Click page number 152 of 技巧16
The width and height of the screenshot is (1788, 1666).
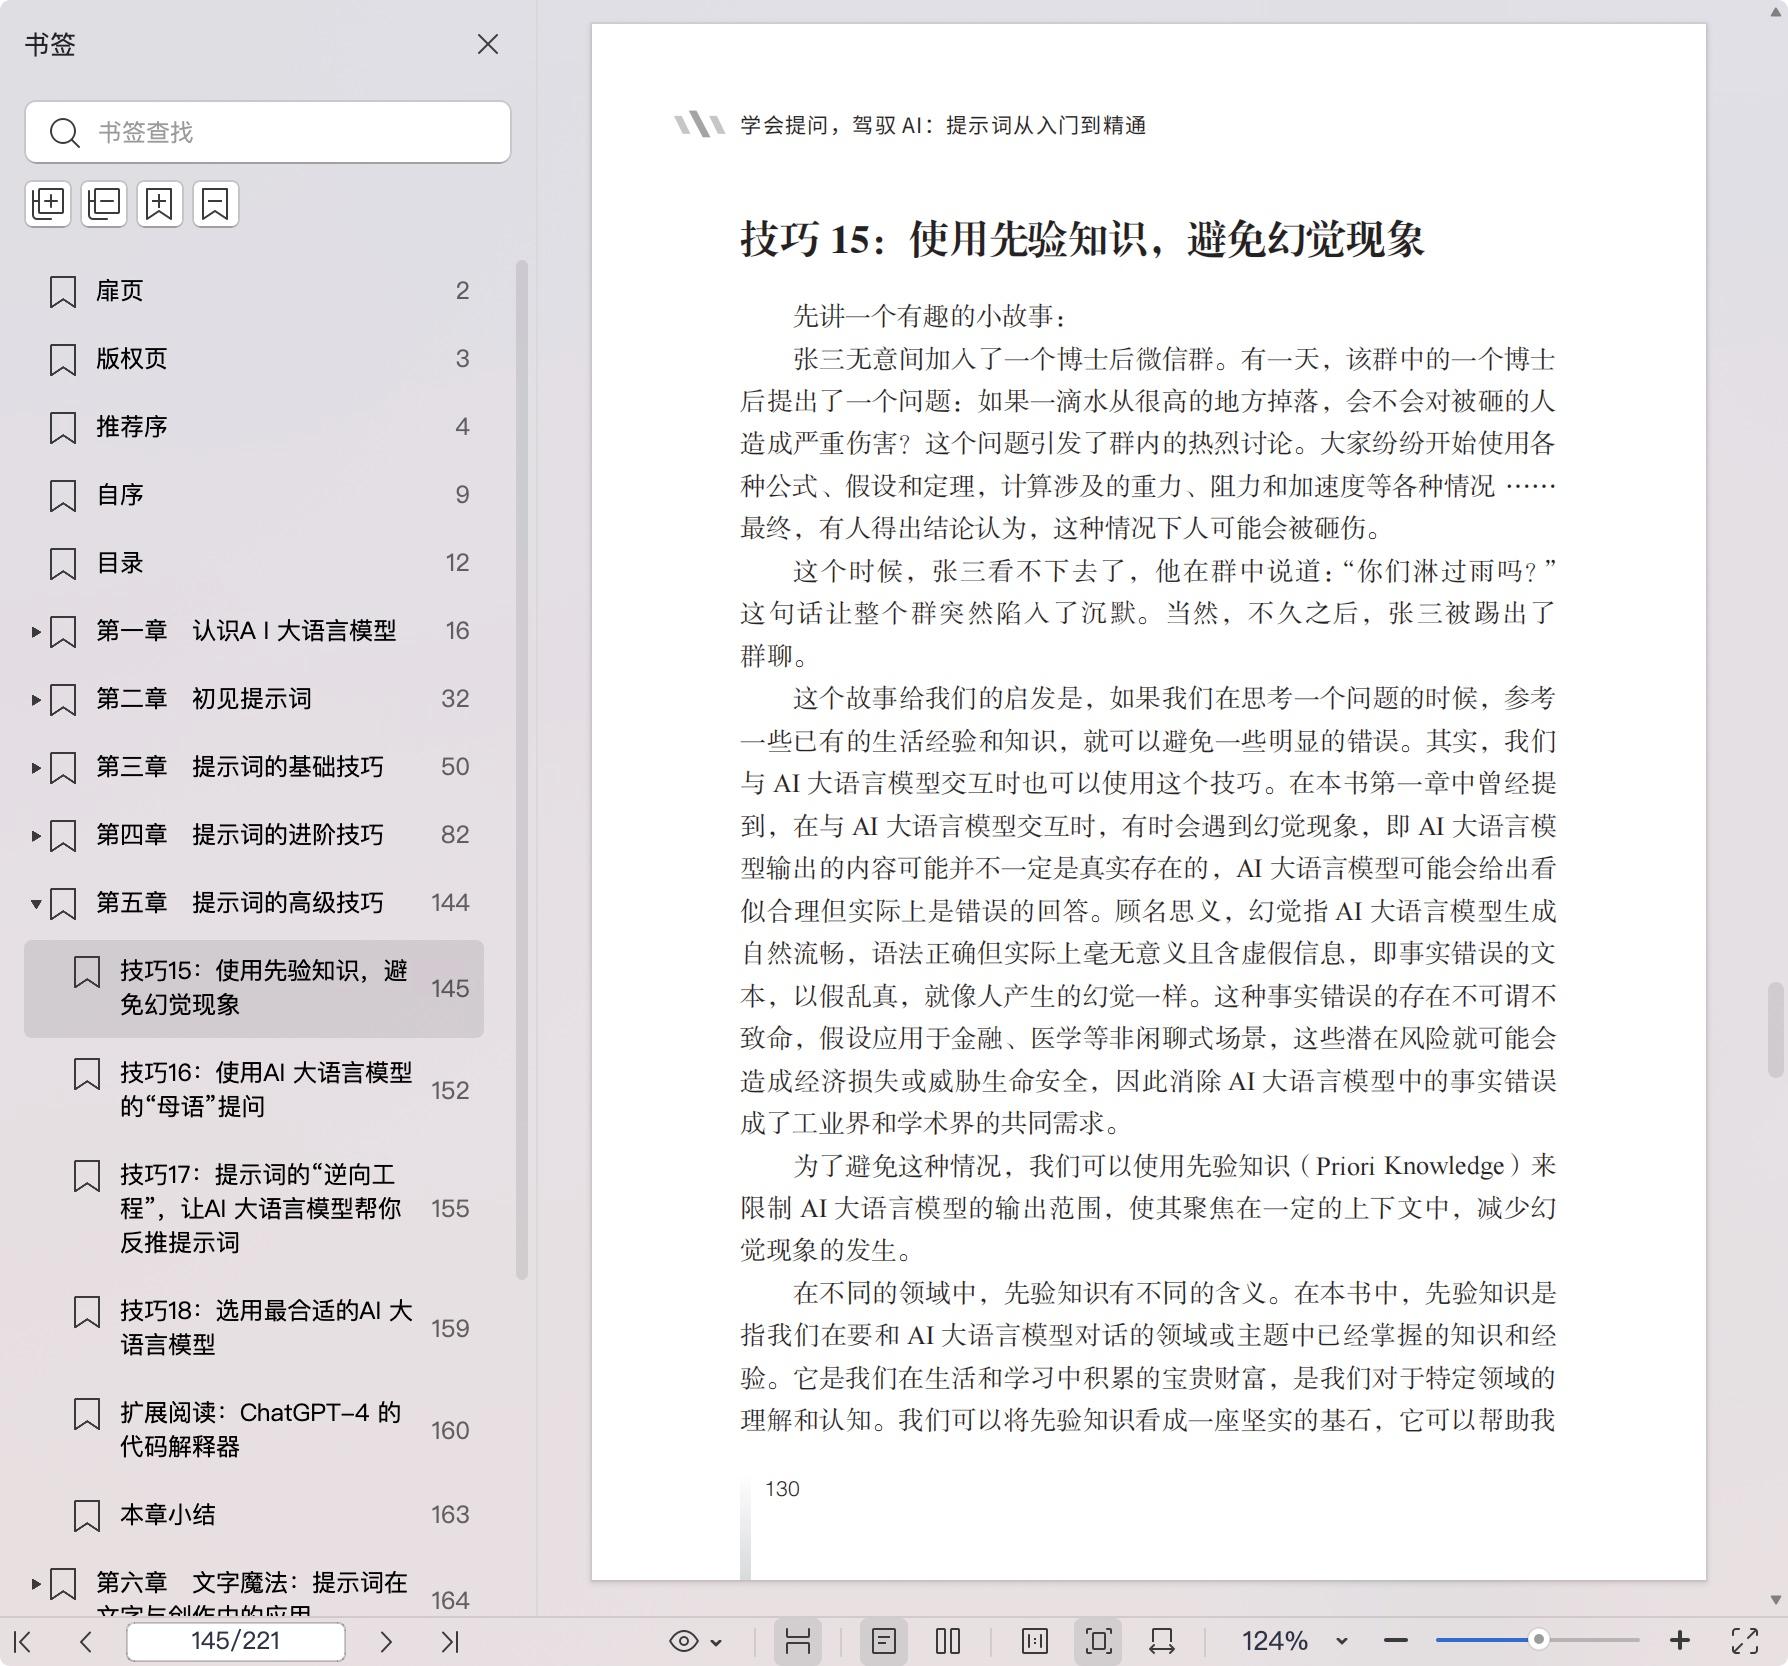(x=450, y=1090)
